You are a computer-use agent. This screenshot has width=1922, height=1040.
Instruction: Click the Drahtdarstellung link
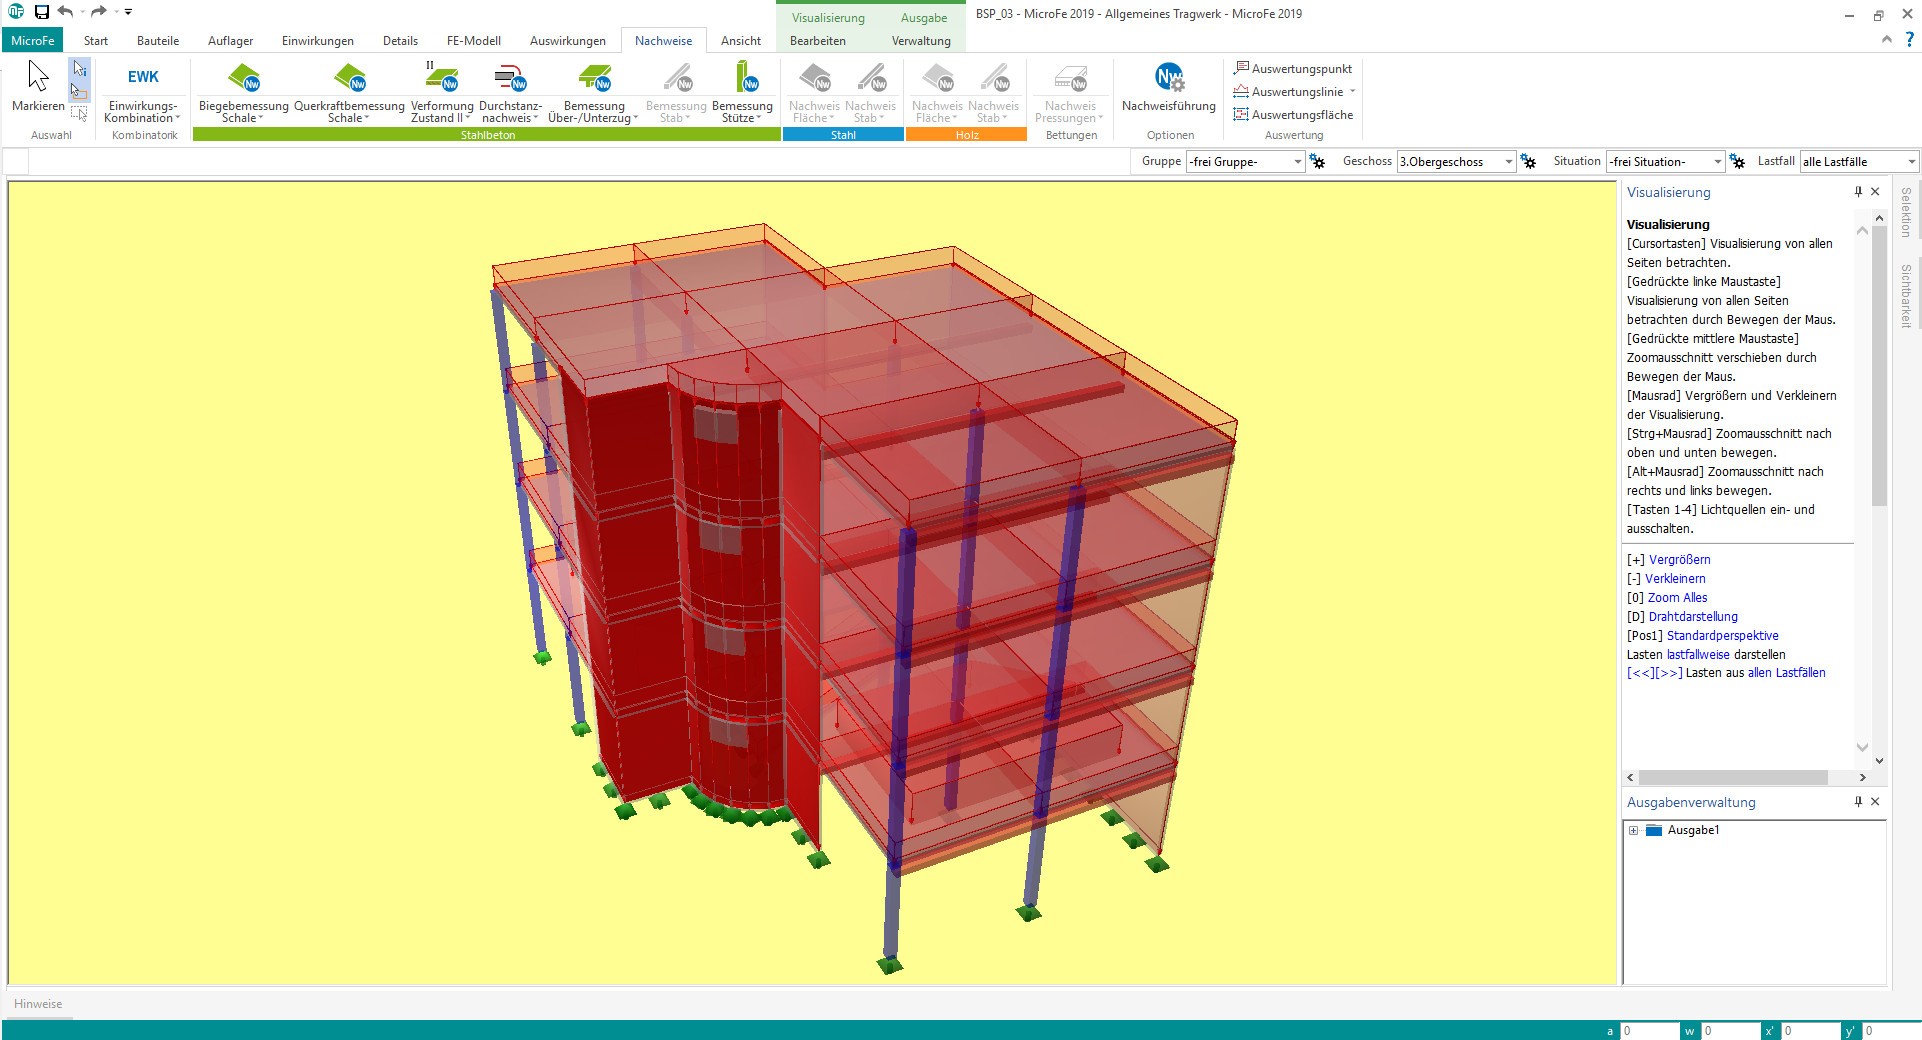(1693, 617)
